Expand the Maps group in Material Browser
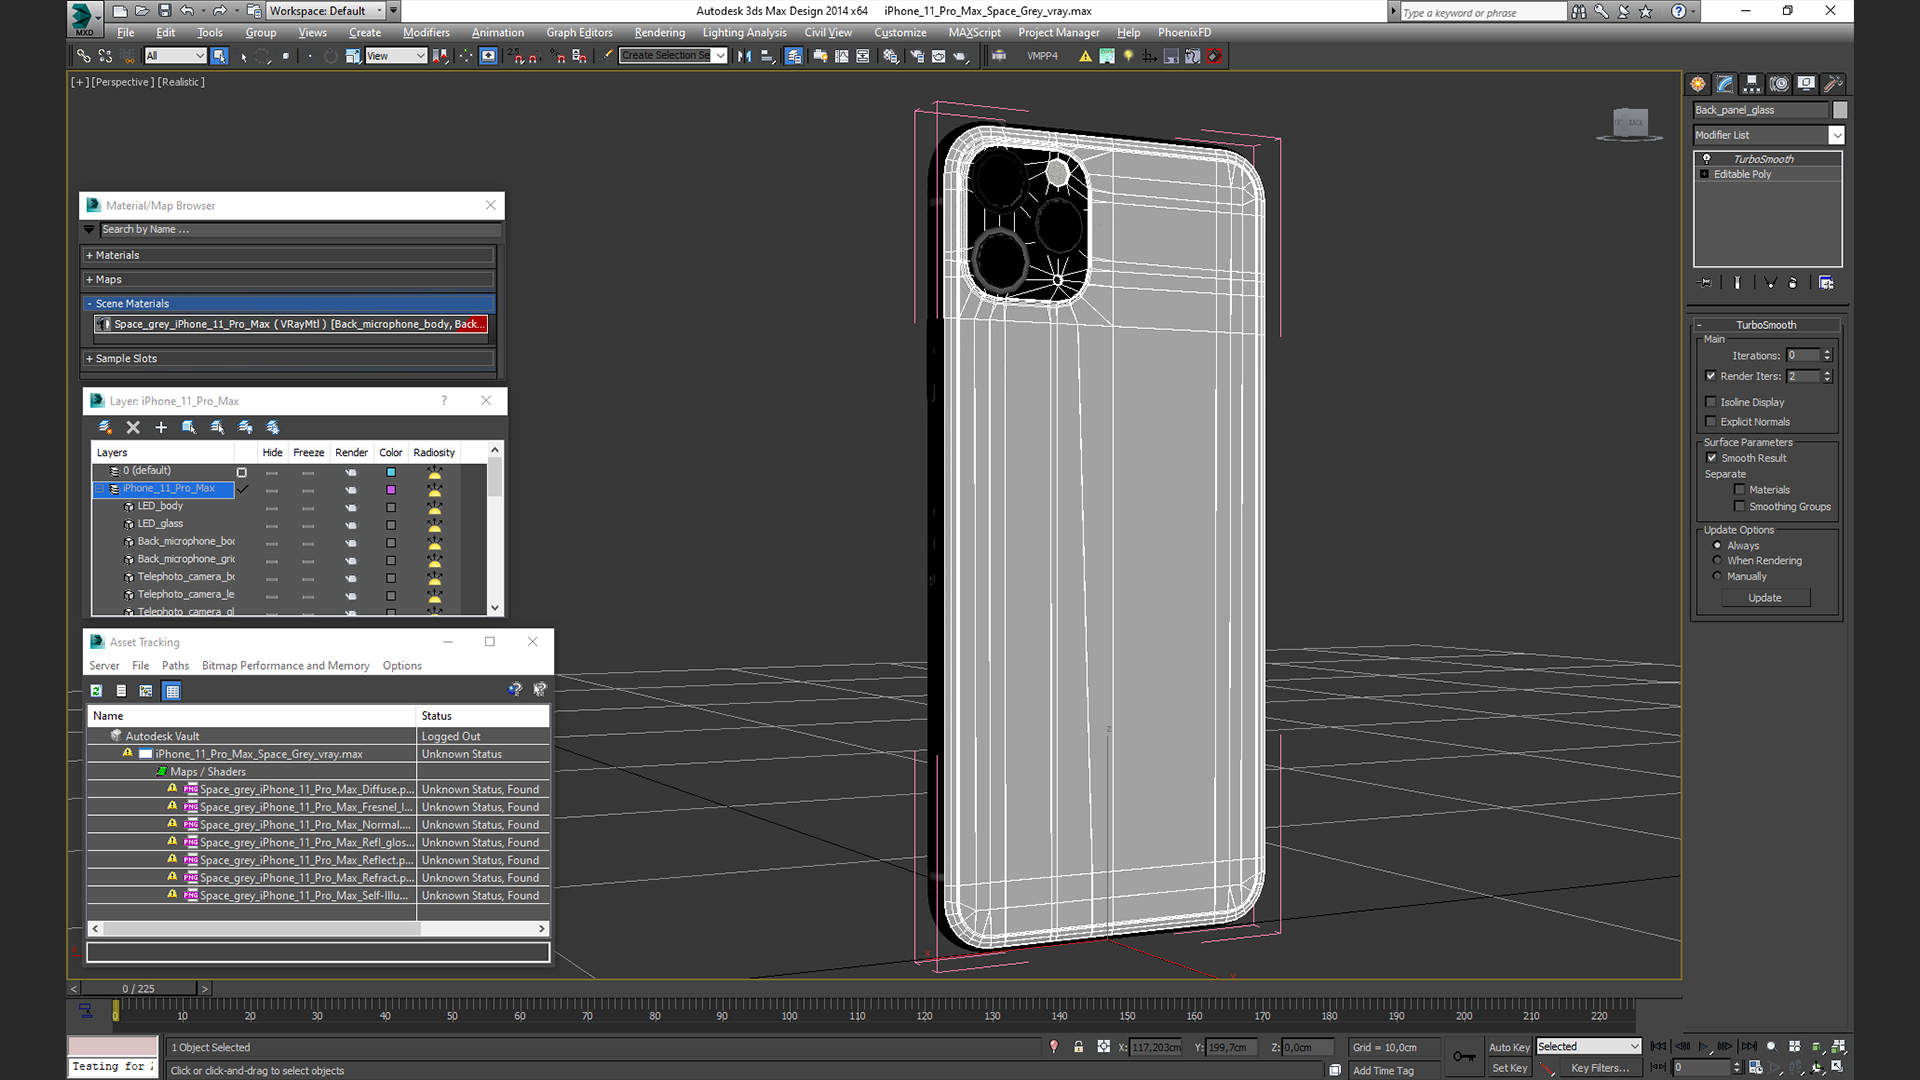This screenshot has height=1080, width=1920. [288, 280]
